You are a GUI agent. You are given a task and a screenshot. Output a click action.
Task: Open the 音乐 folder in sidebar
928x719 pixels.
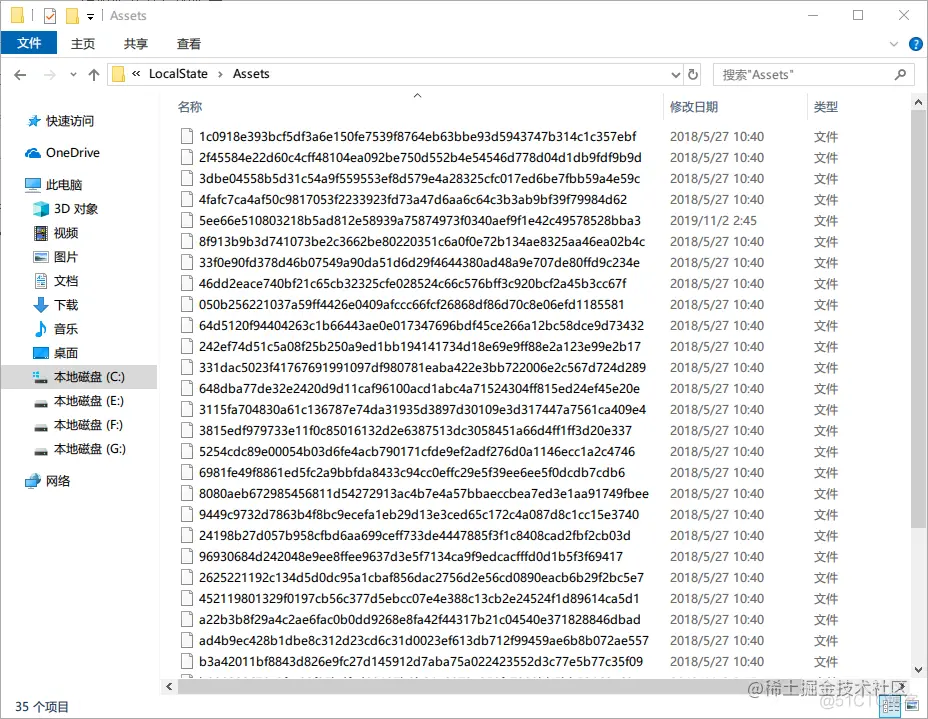click(x=55, y=329)
